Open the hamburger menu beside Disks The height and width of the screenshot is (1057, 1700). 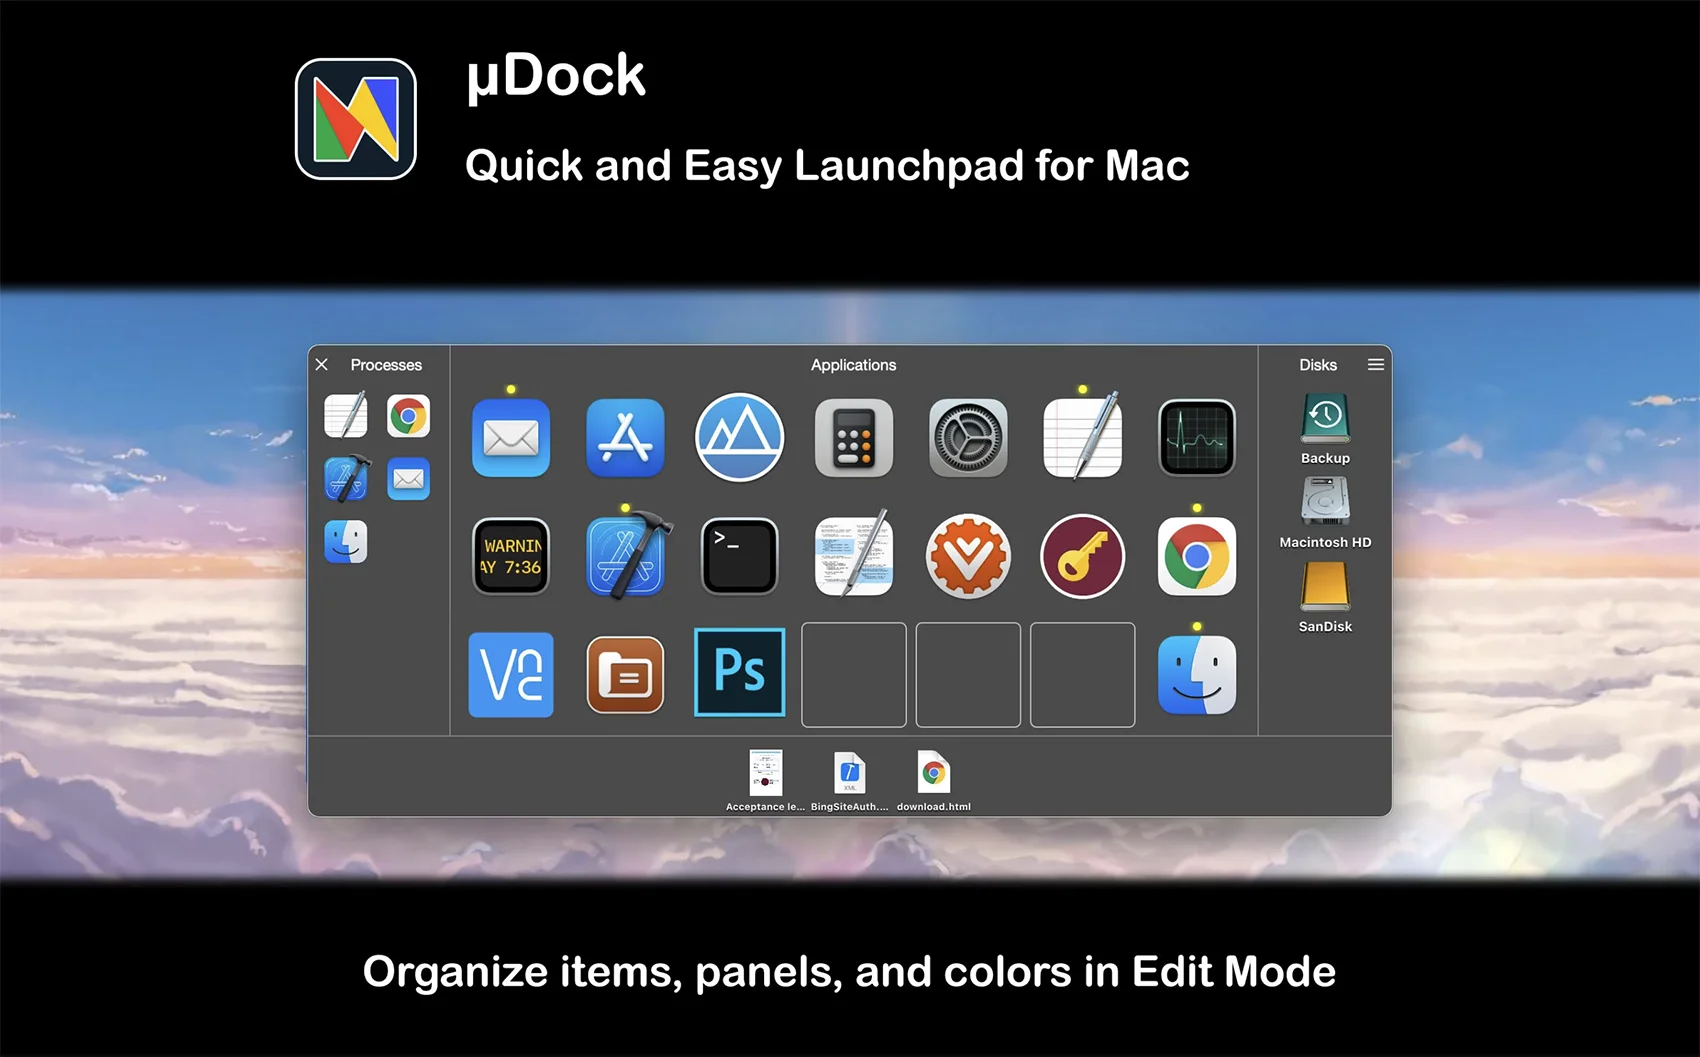pyautogui.click(x=1376, y=365)
